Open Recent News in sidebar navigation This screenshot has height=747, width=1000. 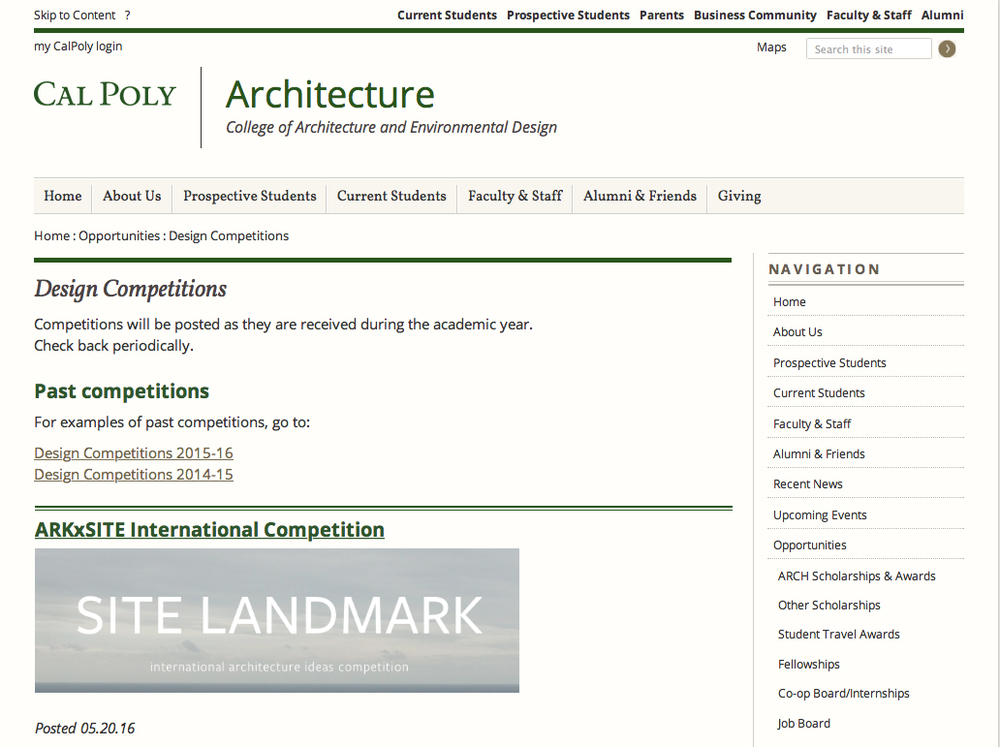[808, 484]
